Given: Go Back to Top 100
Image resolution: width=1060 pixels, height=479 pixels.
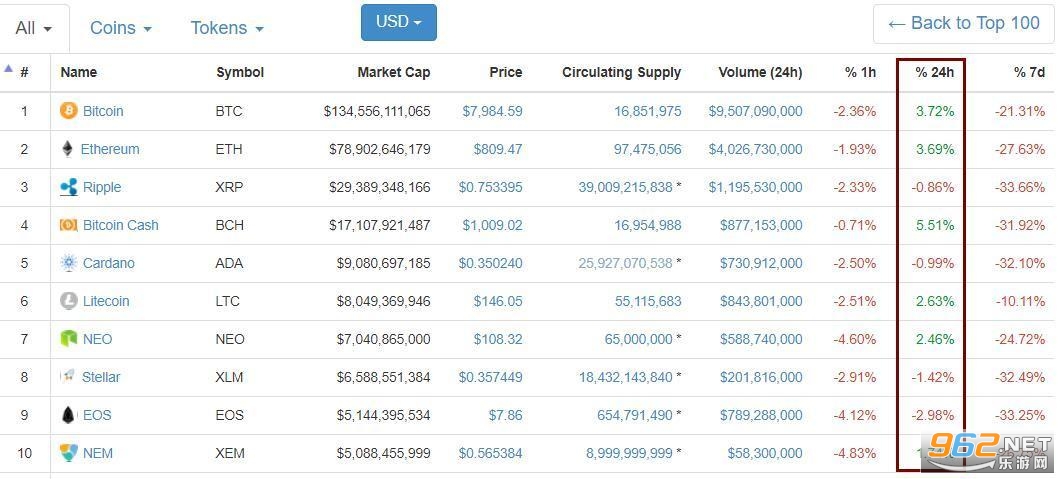Looking at the screenshot, I should (963, 24).
